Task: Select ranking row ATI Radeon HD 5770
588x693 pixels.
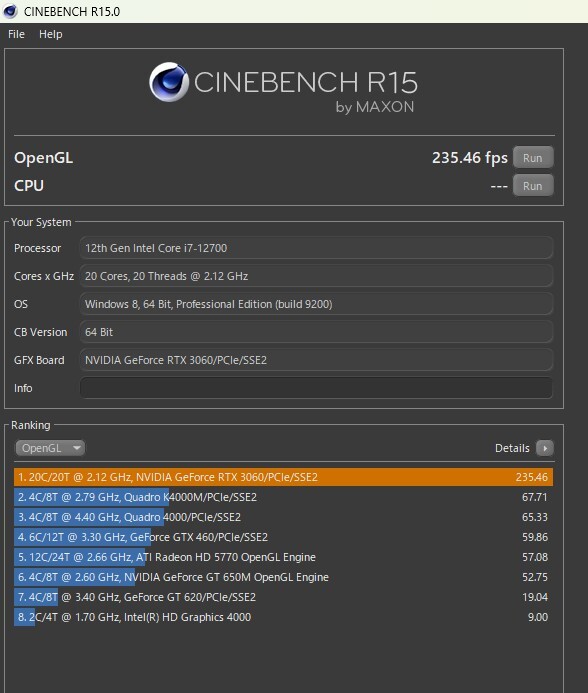Action: coord(283,557)
